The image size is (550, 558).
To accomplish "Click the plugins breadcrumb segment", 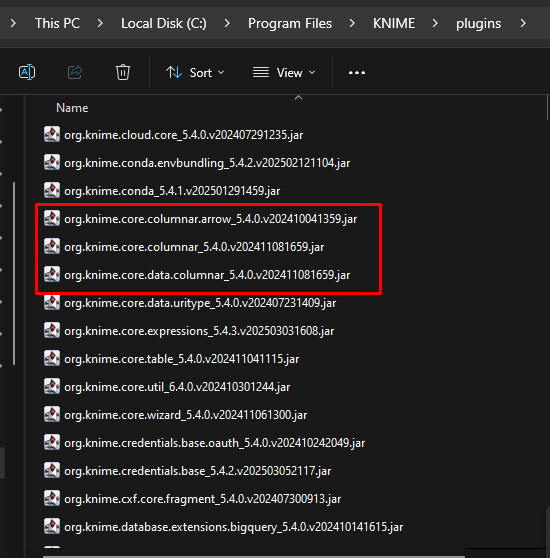I will point(478,23).
